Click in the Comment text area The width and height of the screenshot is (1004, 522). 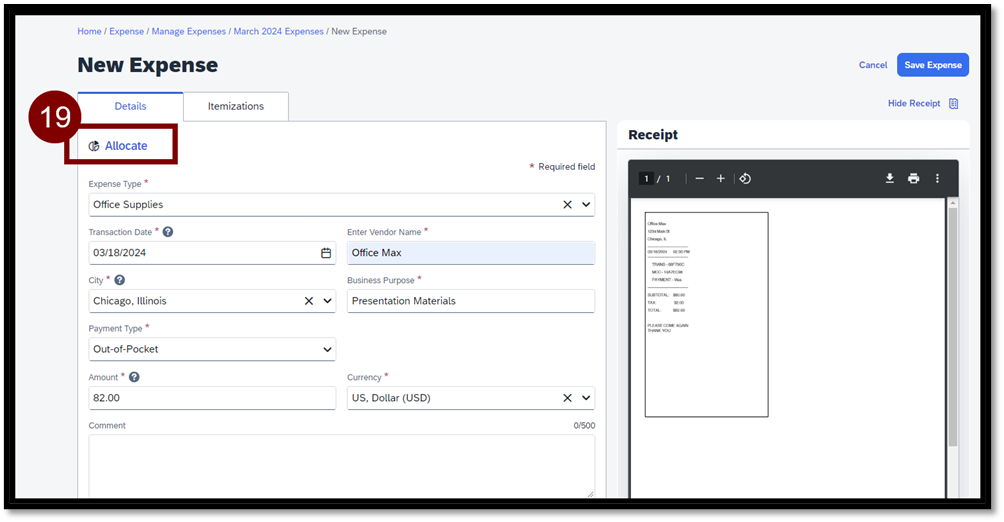(341, 465)
